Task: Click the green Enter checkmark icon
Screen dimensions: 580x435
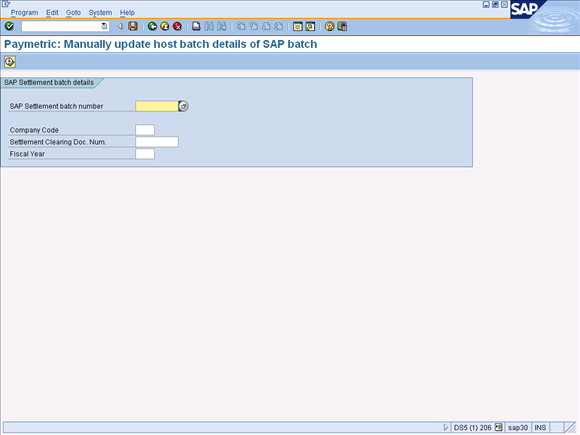Action: tap(9, 26)
